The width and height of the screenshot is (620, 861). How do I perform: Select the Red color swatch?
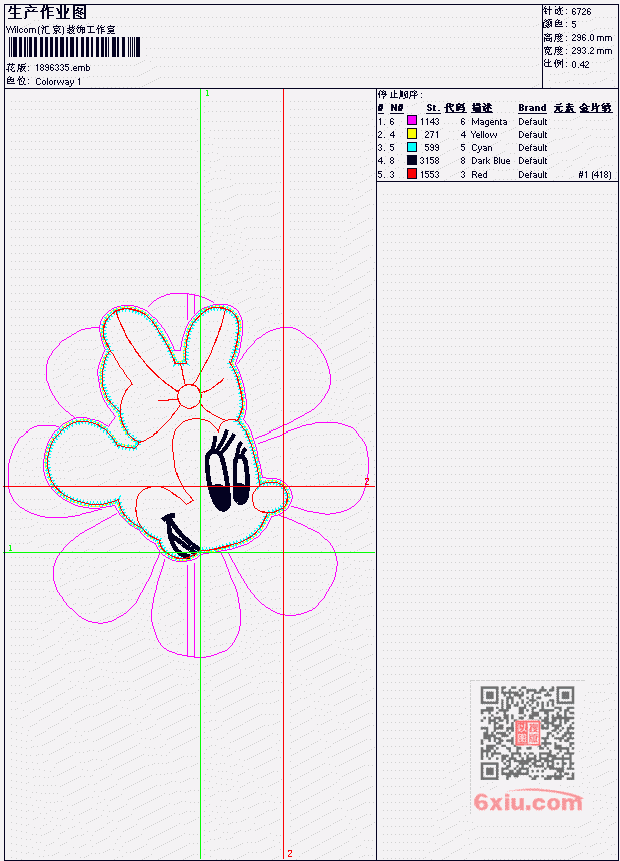[412, 174]
